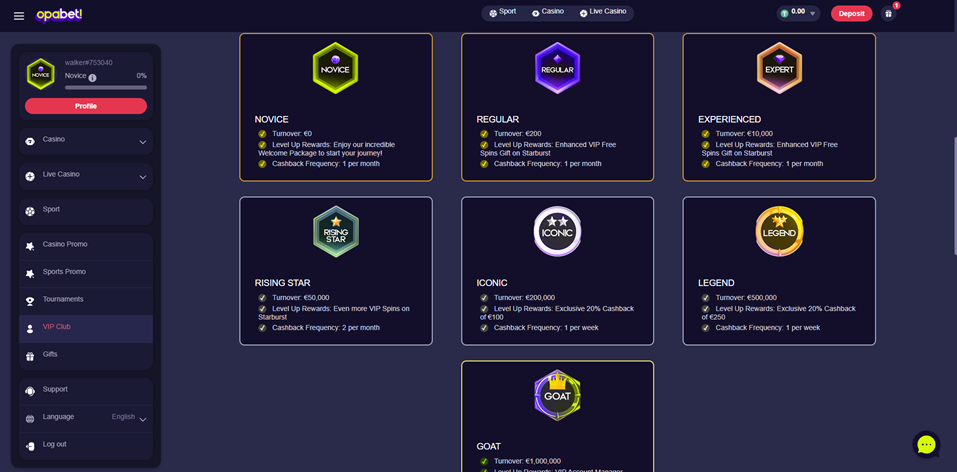Image resolution: width=957 pixels, height=472 pixels.
Task: Click the EXPERT hexagon badge
Action: pos(779,68)
